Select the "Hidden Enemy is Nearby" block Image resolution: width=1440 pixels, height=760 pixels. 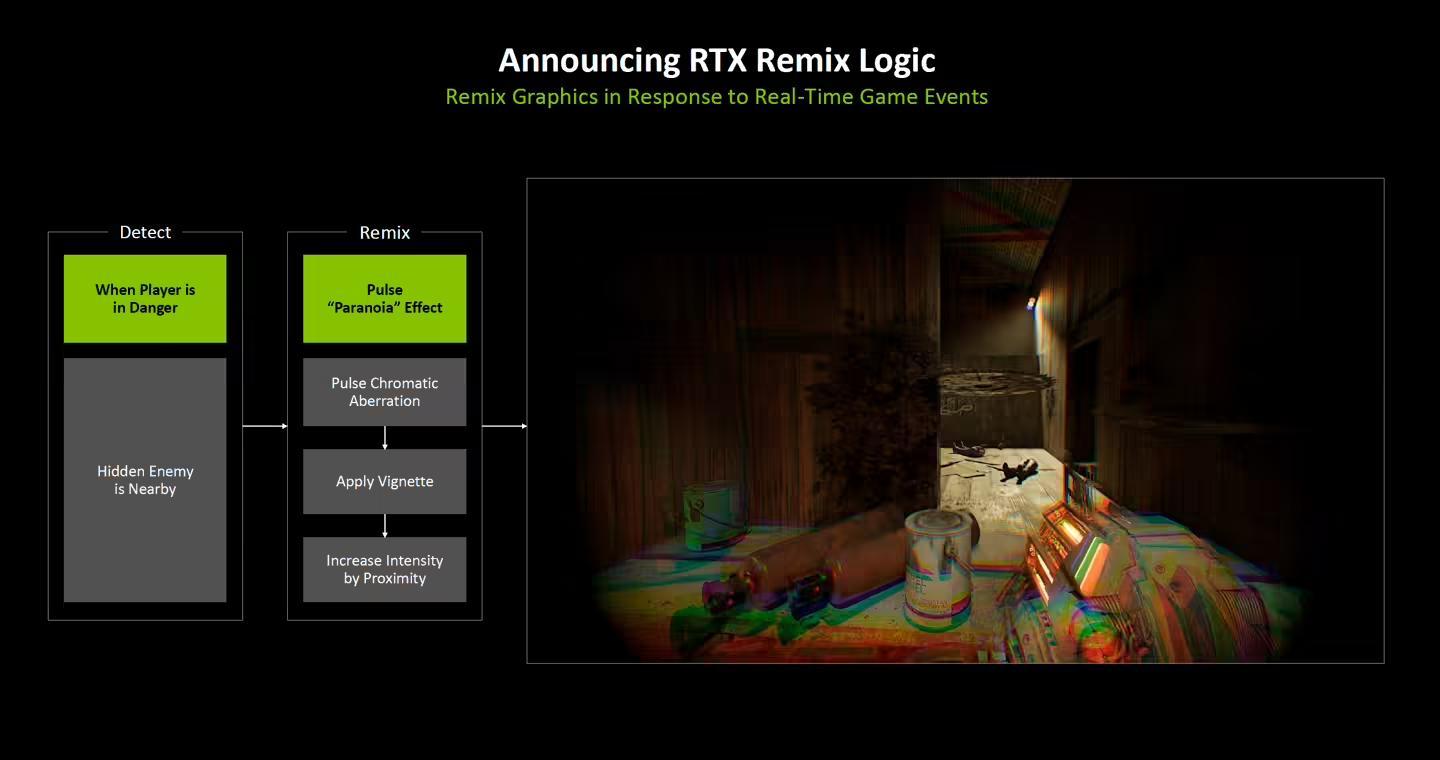tap(145, 480)
